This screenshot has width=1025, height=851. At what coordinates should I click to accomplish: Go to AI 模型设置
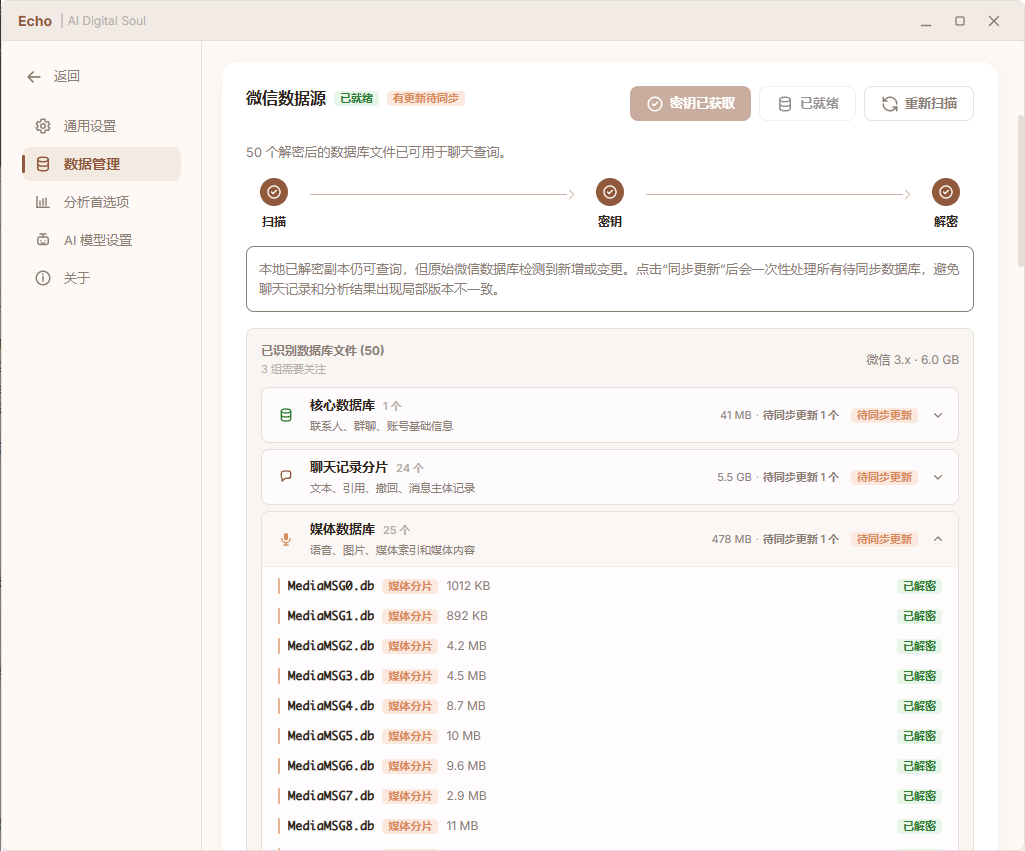[x=101, y=240]
